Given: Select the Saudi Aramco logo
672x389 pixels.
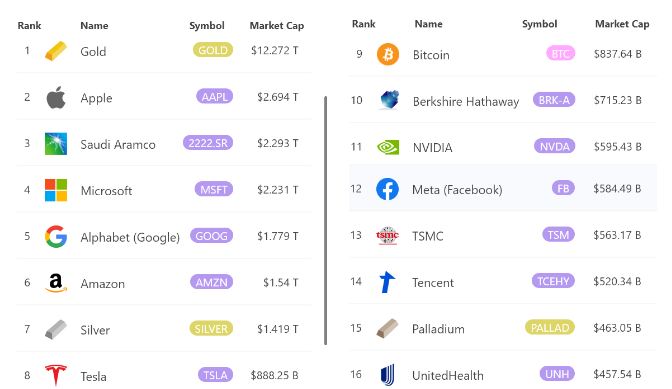Looking at the screenshot, I should point(56,144).
